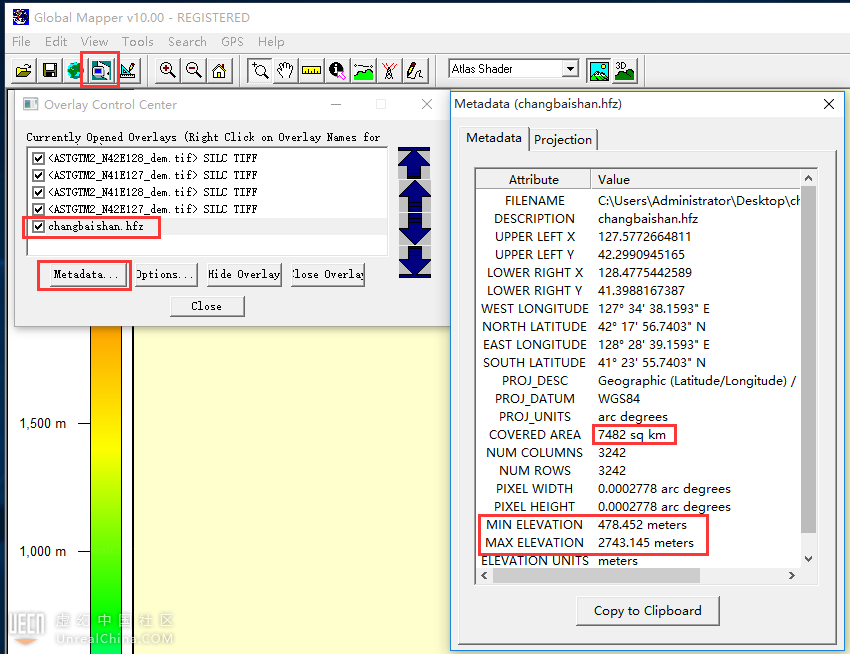Open the View menu
The image size is (850, 654).
tap(94, 42)
